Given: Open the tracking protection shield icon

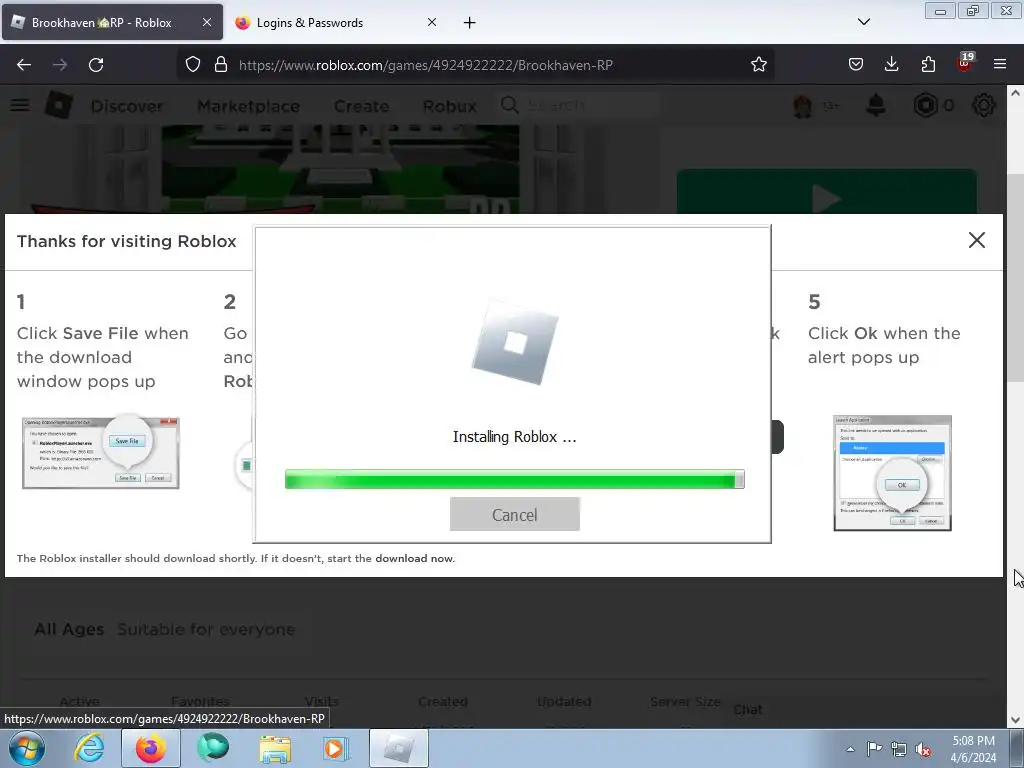Looking at the screenshot, I should click(193, 65).
